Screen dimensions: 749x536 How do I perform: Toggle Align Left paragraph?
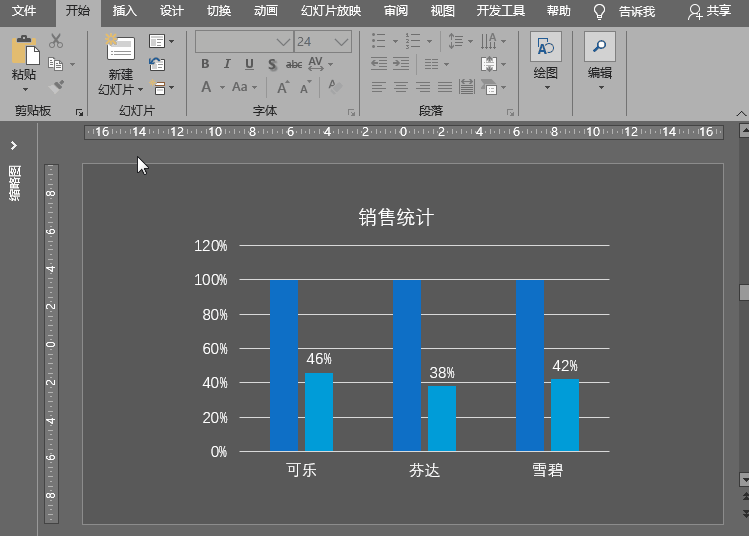click(379, 87)
